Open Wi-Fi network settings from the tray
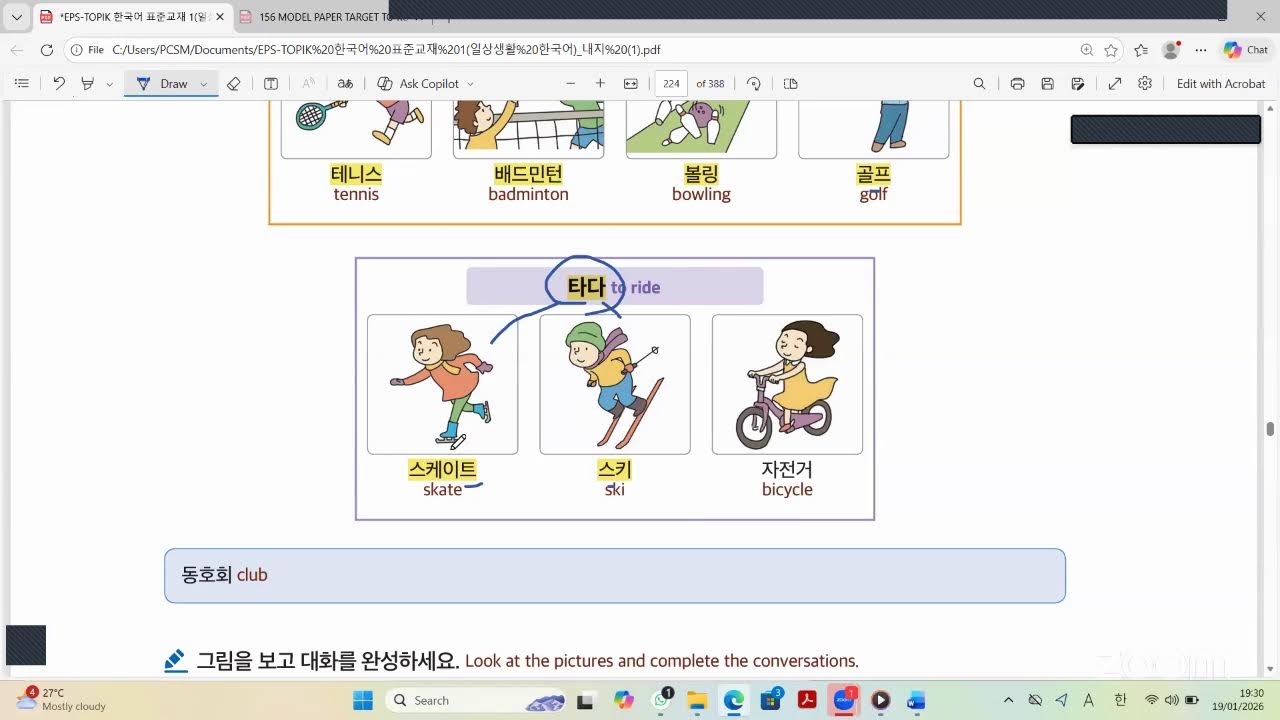This screenshot has height=720, width=1280. point(1152,700)
